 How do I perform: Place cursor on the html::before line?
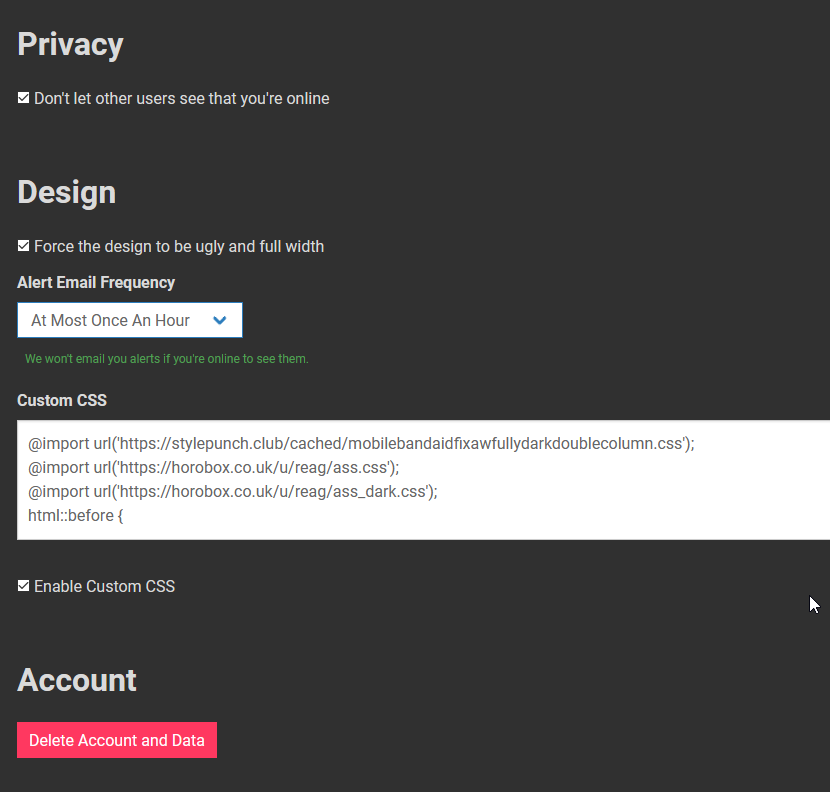76,515
